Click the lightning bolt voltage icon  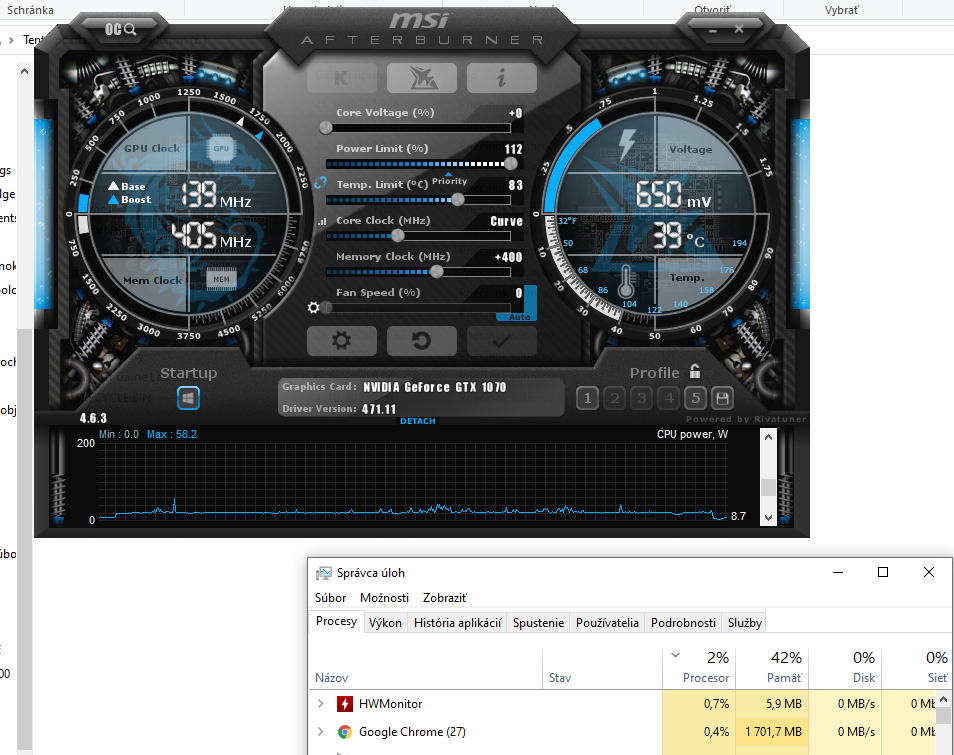(x=626, y=144)
